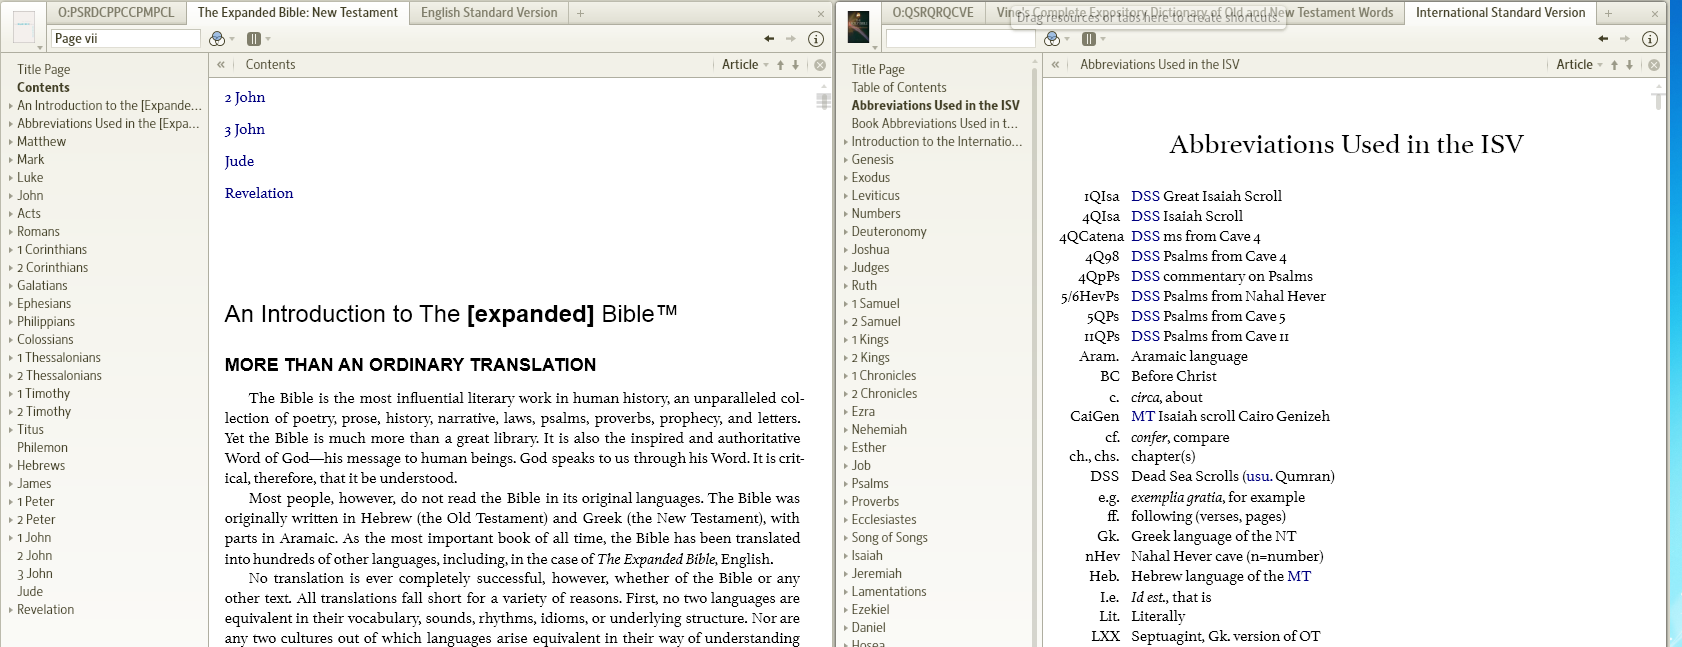Expand Hebrews in Expanded Bible contents
This screenshot has width=1682, height=647.
[11, 466]
